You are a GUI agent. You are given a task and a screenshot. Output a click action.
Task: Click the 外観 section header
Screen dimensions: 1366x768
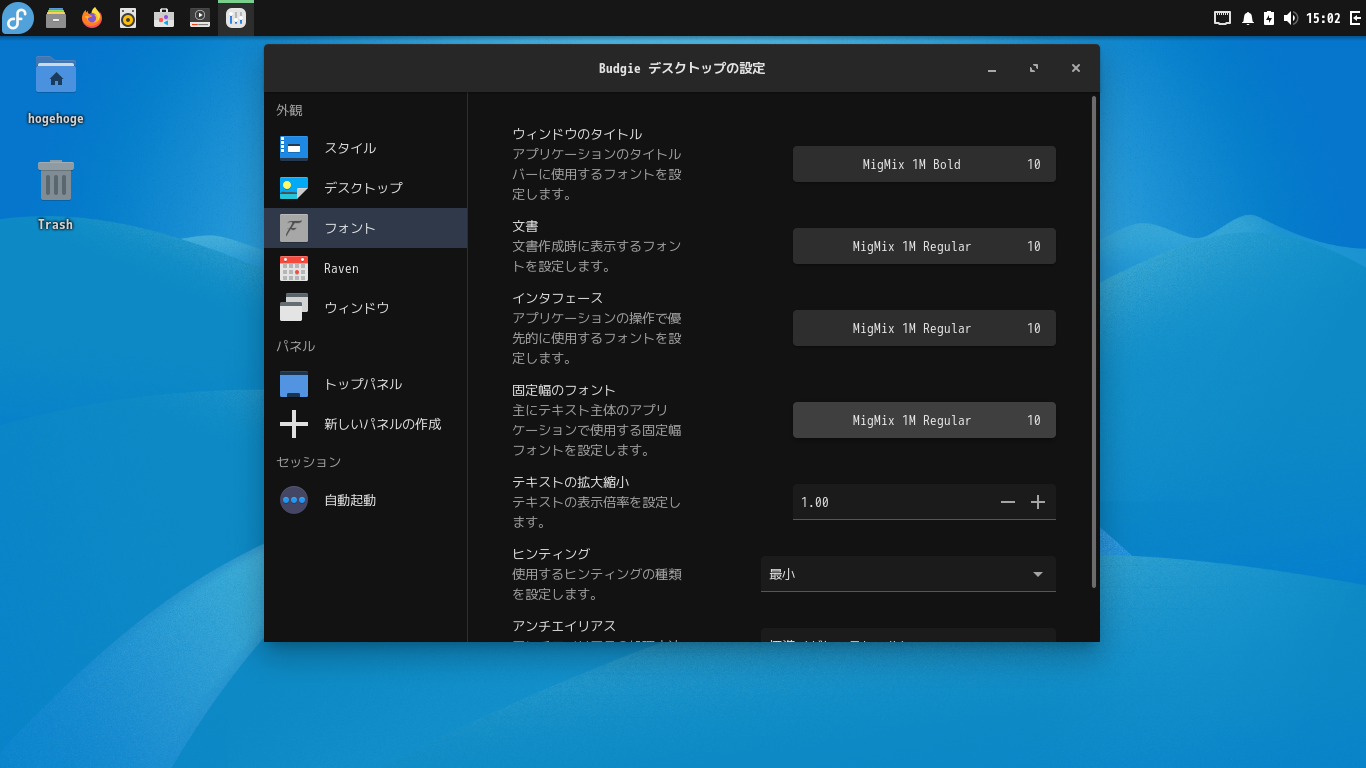click(289, 110)
